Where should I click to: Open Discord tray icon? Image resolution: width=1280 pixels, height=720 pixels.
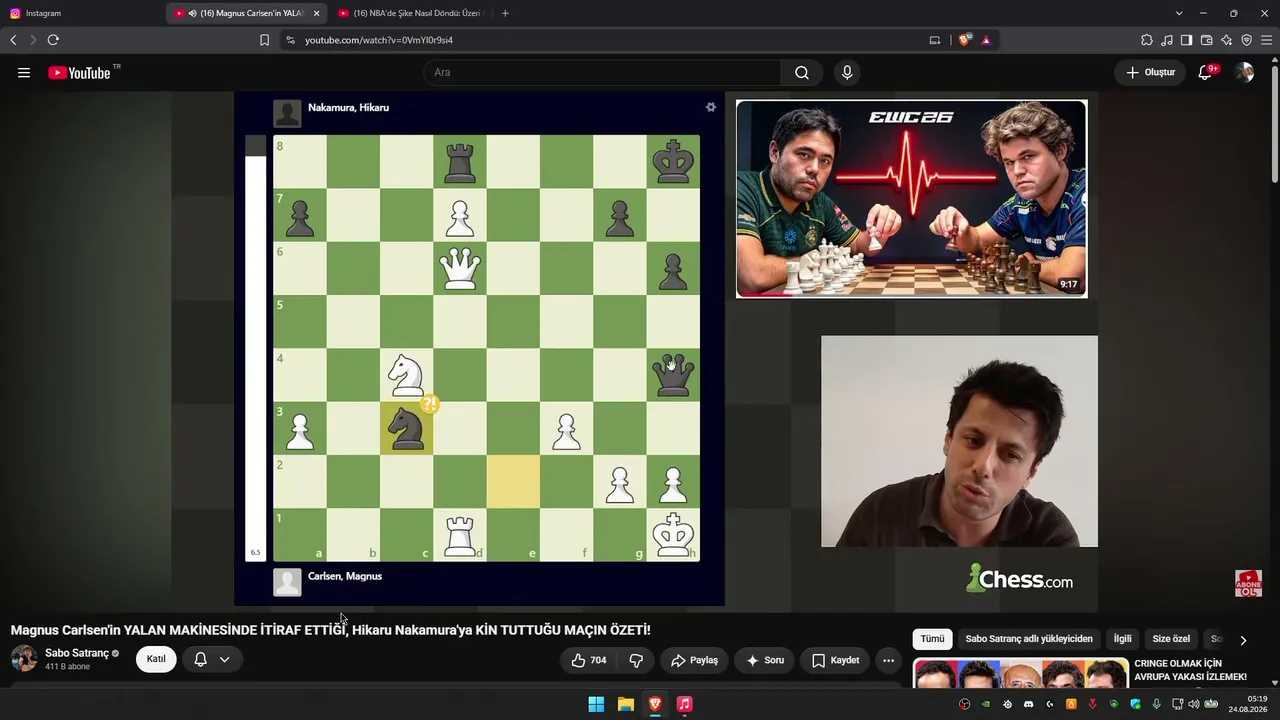[x=1028, y=704]
